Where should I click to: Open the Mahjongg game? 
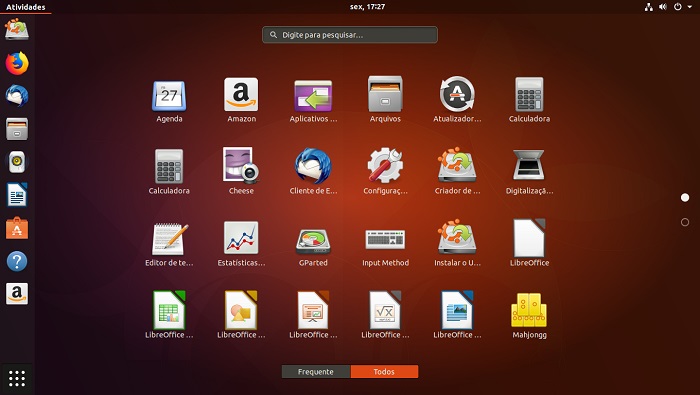[x=529, y=316]
